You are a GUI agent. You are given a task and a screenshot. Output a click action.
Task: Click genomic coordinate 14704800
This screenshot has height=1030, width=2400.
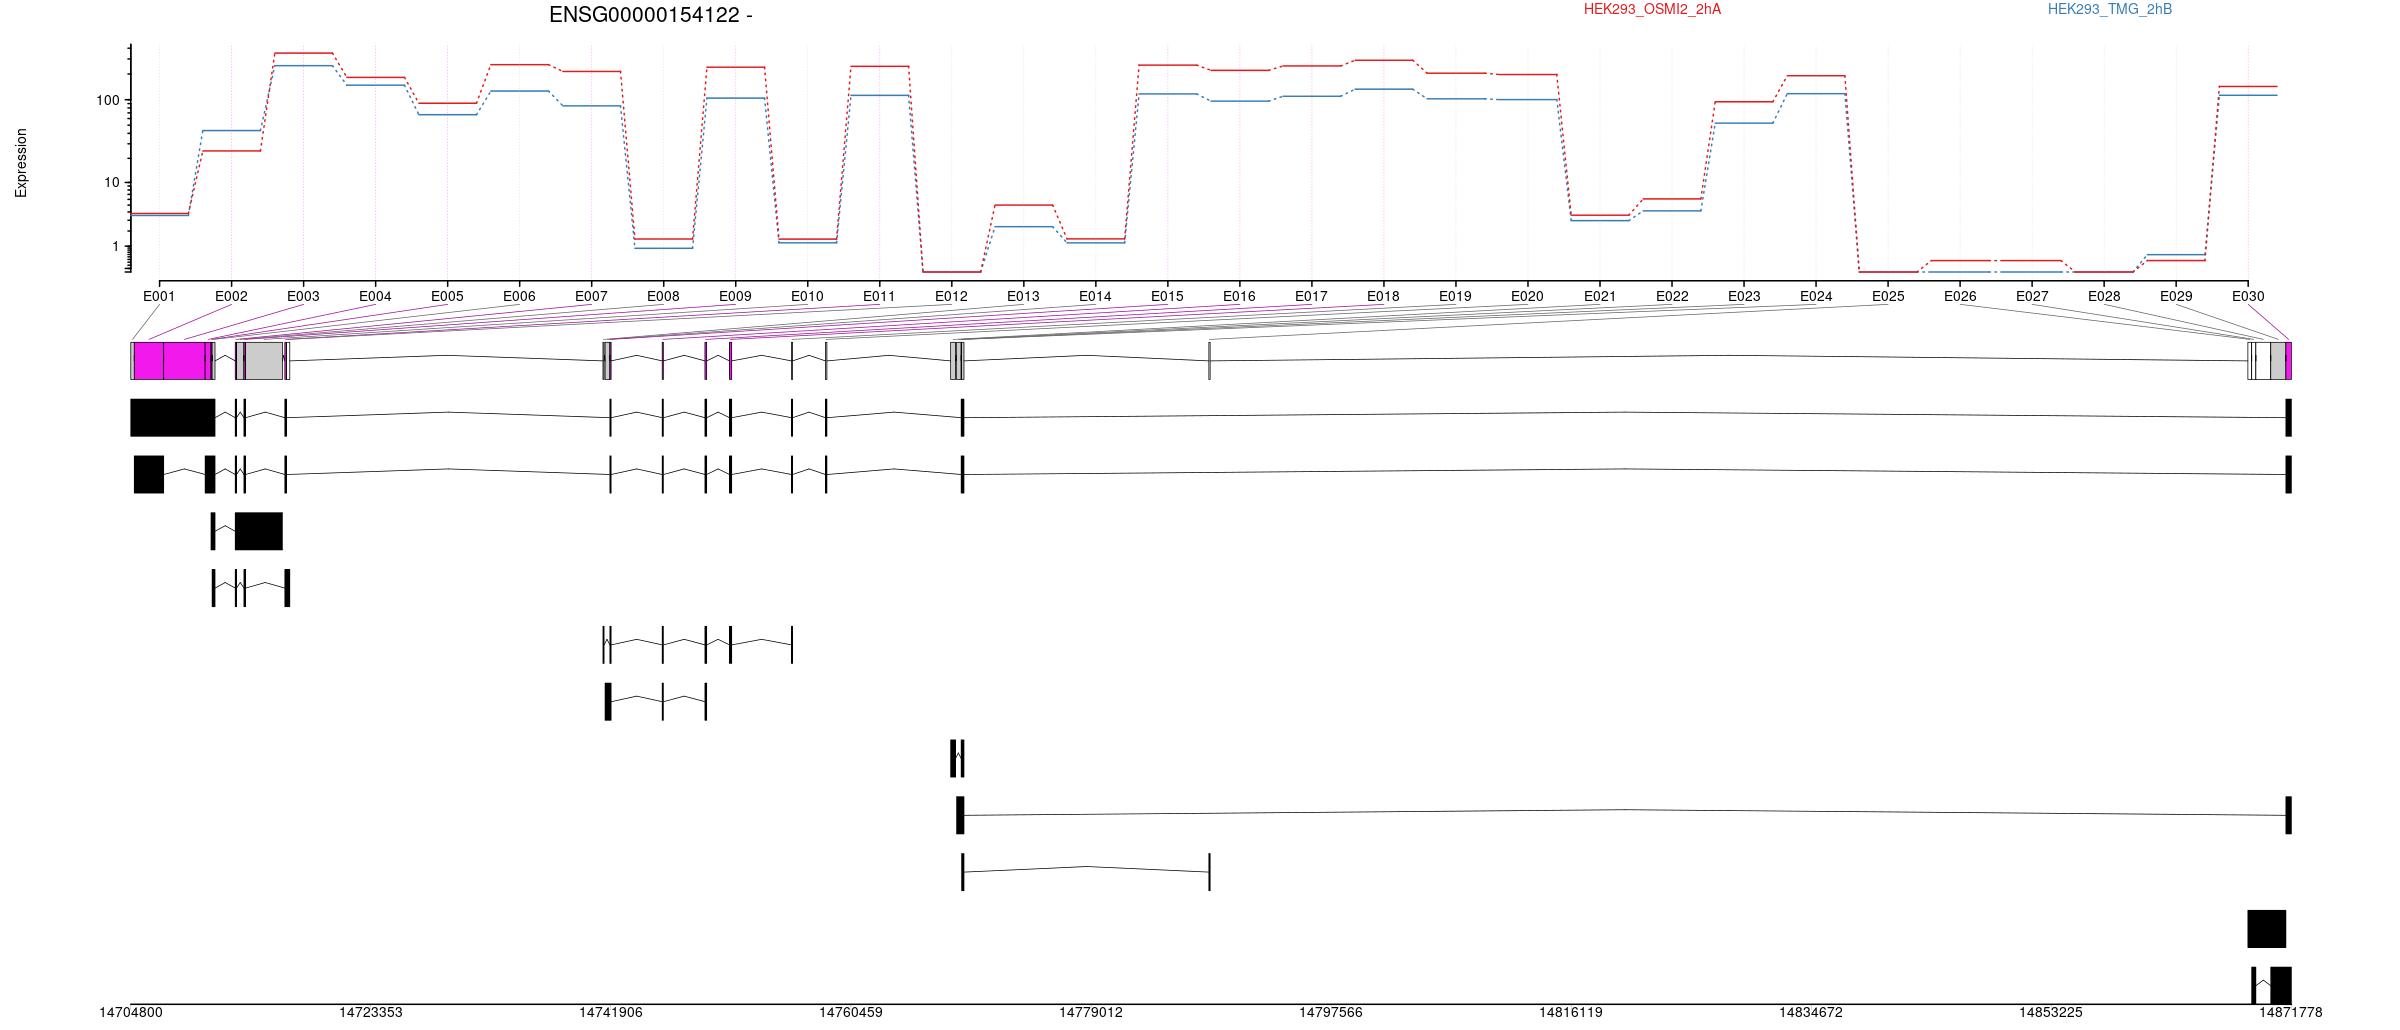pyautogui.click(x=131, y=1013)
